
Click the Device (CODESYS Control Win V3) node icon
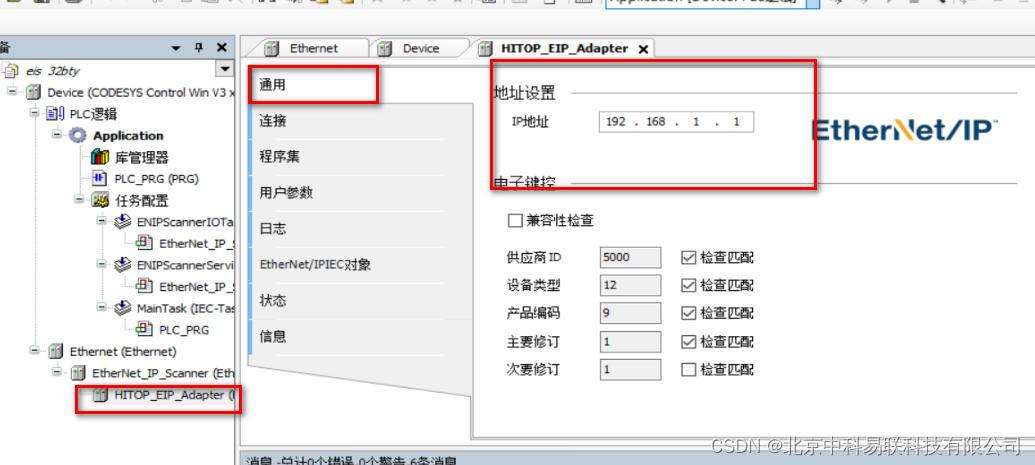point(34,92)
